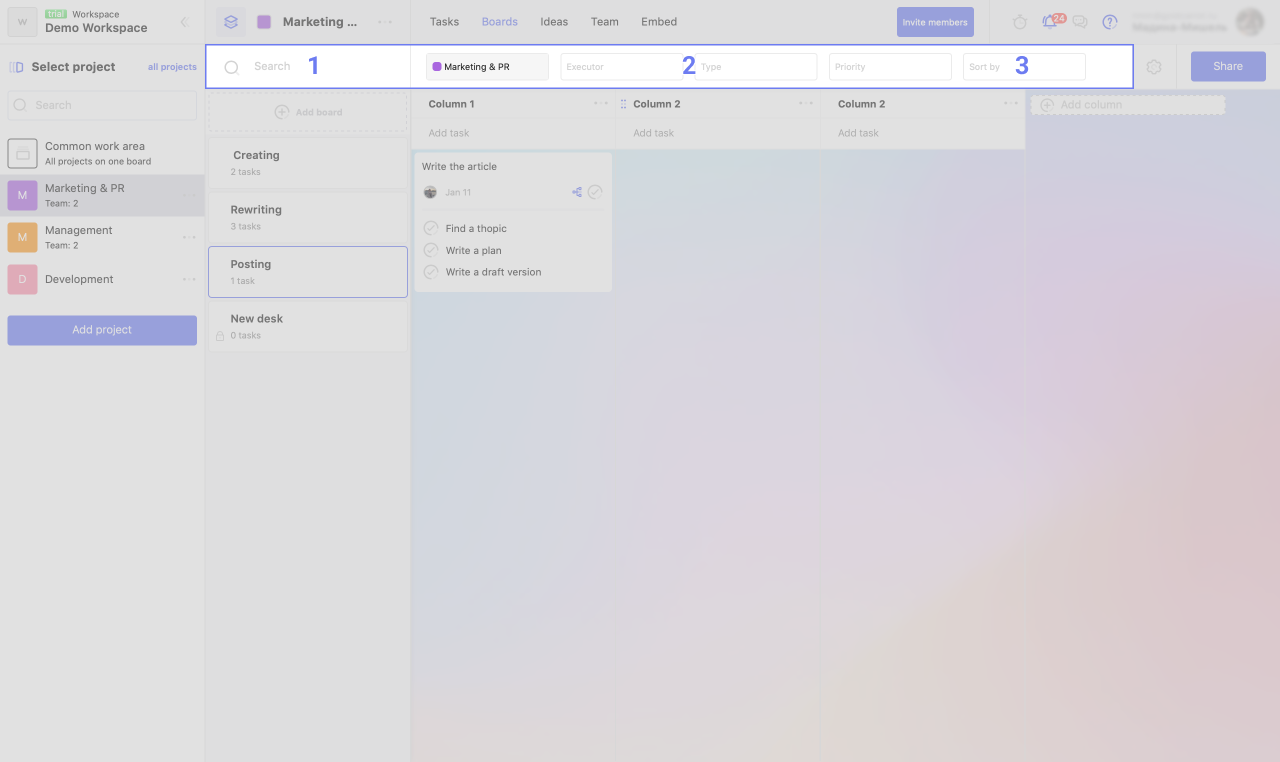Open the chat messages icon
This screenshot has width=1280, height=762.
1080,22
